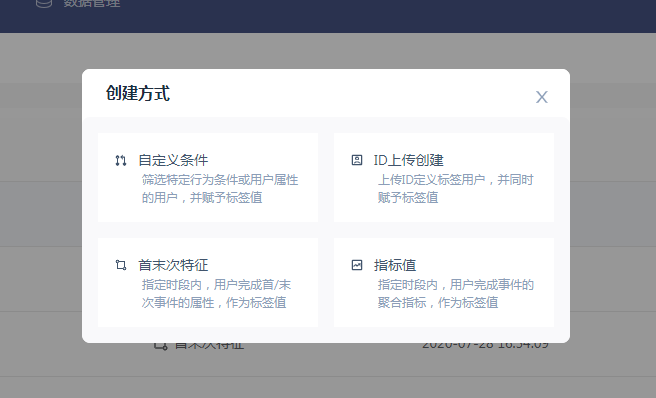
Task: Open 数据管理 in the top navigation
Action: tap(92, 3)
